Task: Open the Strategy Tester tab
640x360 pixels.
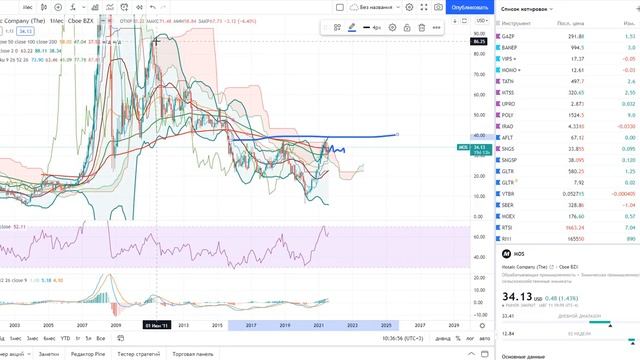Action: point(139,354)
